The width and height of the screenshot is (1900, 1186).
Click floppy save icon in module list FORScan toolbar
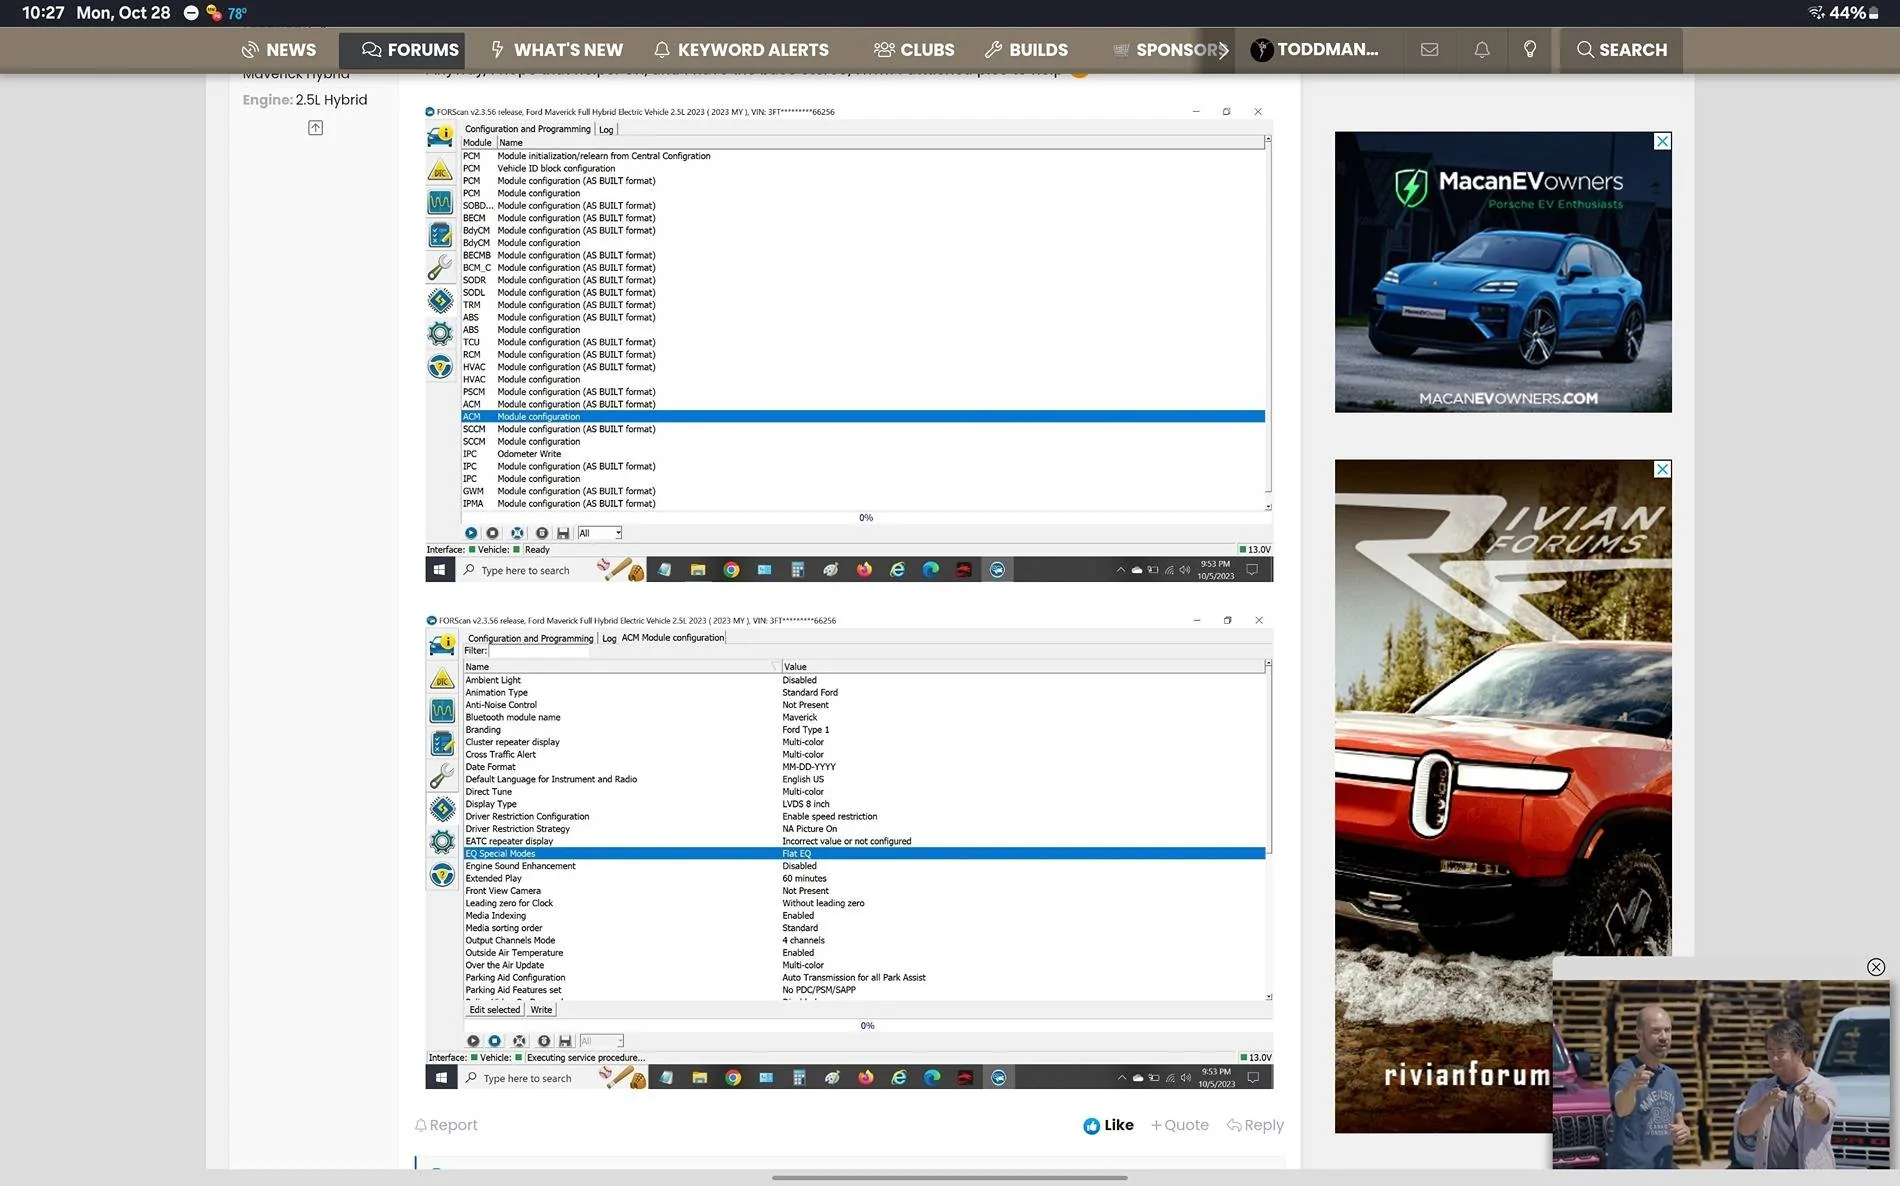point(563,533)
